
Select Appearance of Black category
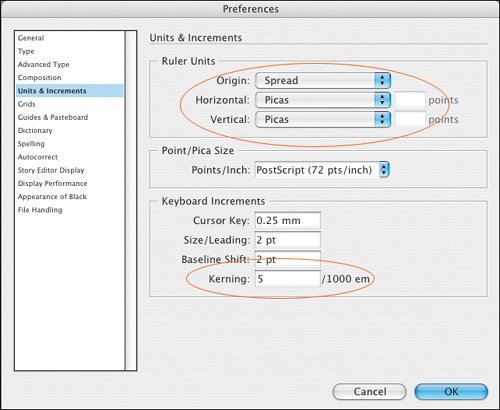[52, 197]
